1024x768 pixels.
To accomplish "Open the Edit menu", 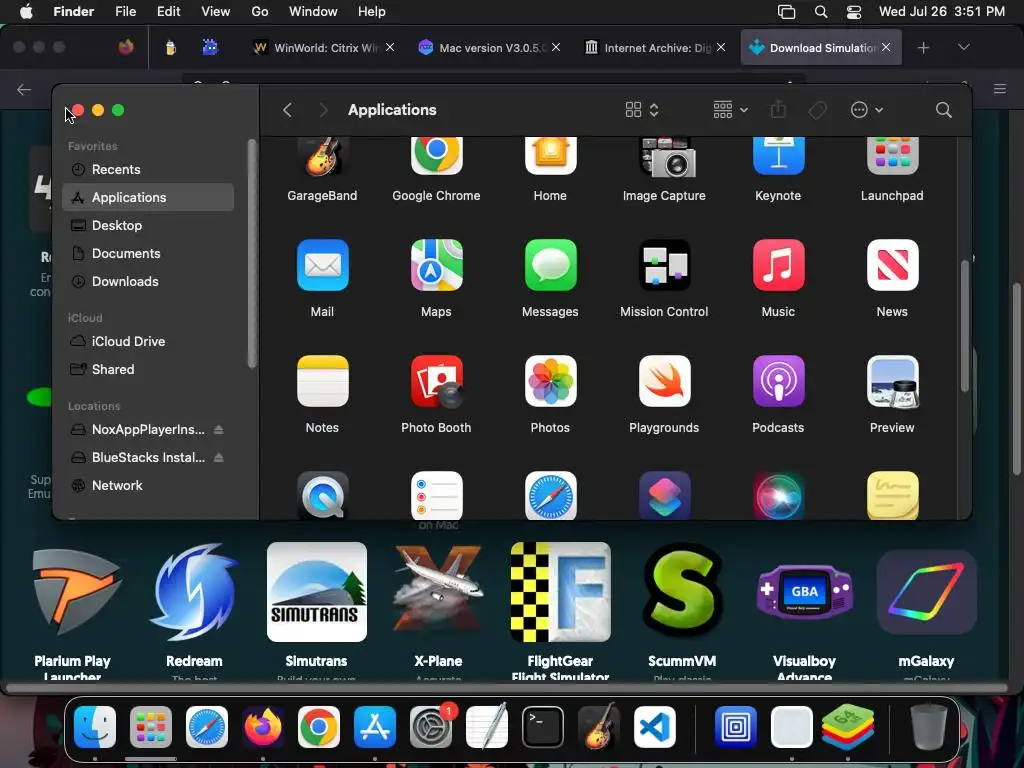I will [x=168, y=11].
